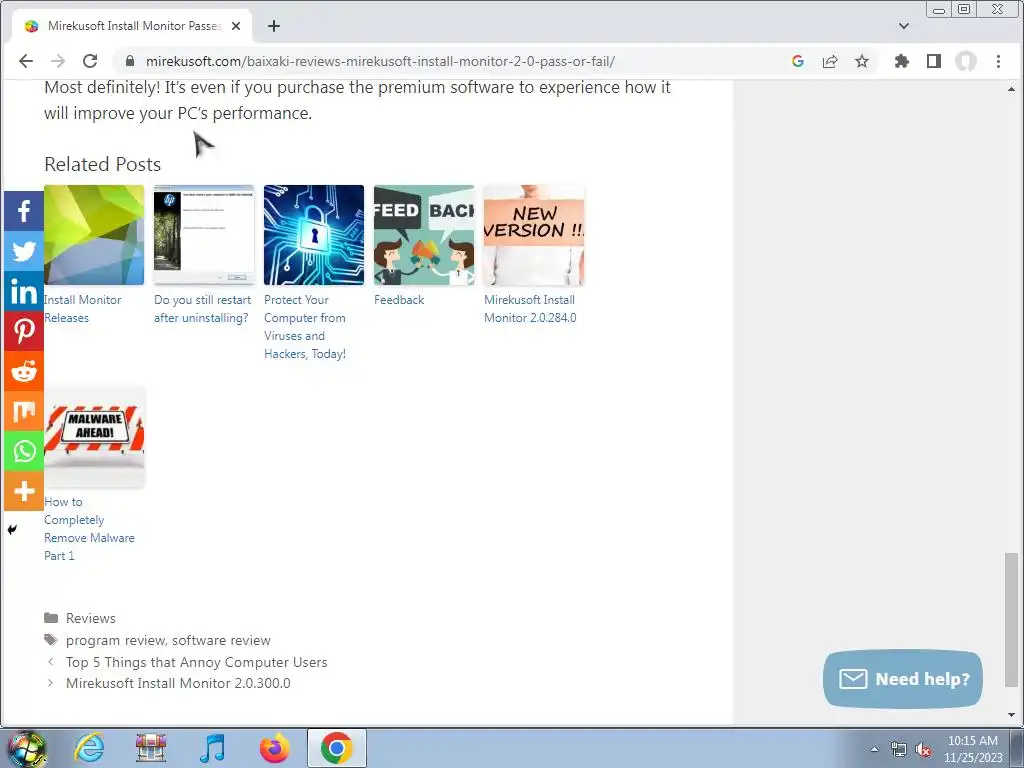
Task: Click the vertical scrollbar thumb
Action: click(x=1011, y=620)
